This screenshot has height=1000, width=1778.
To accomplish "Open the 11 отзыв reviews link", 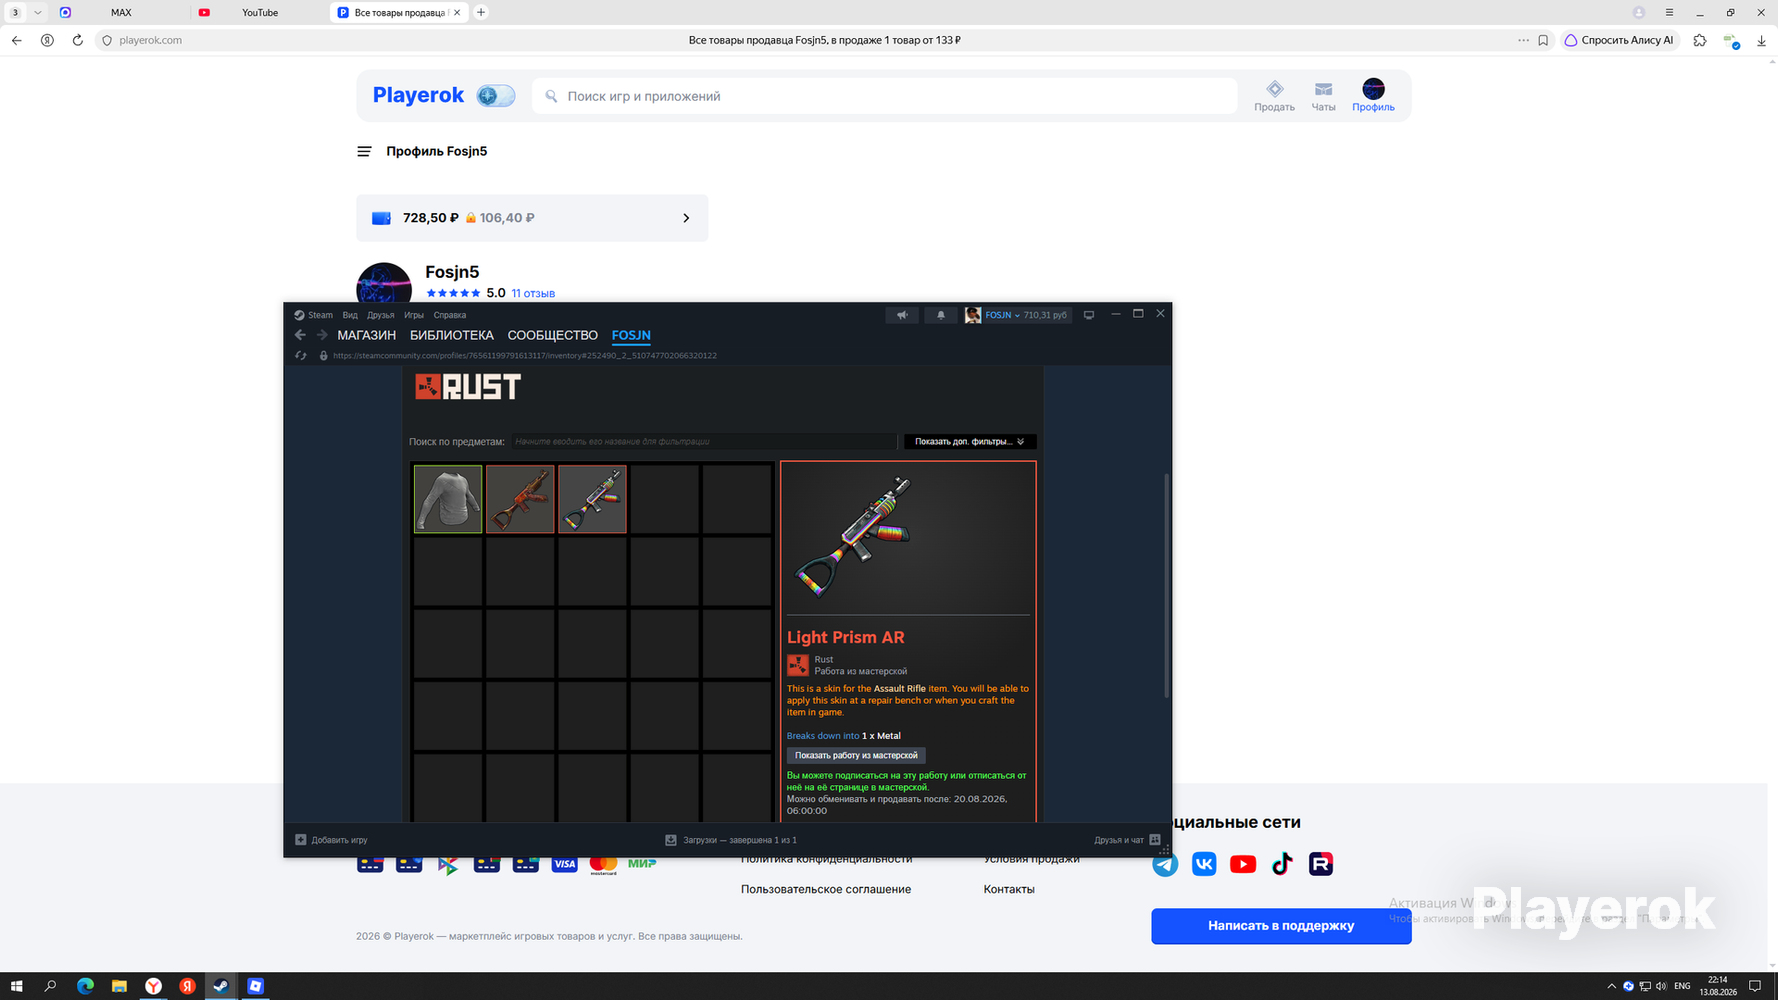I will (x=533, y=293).
